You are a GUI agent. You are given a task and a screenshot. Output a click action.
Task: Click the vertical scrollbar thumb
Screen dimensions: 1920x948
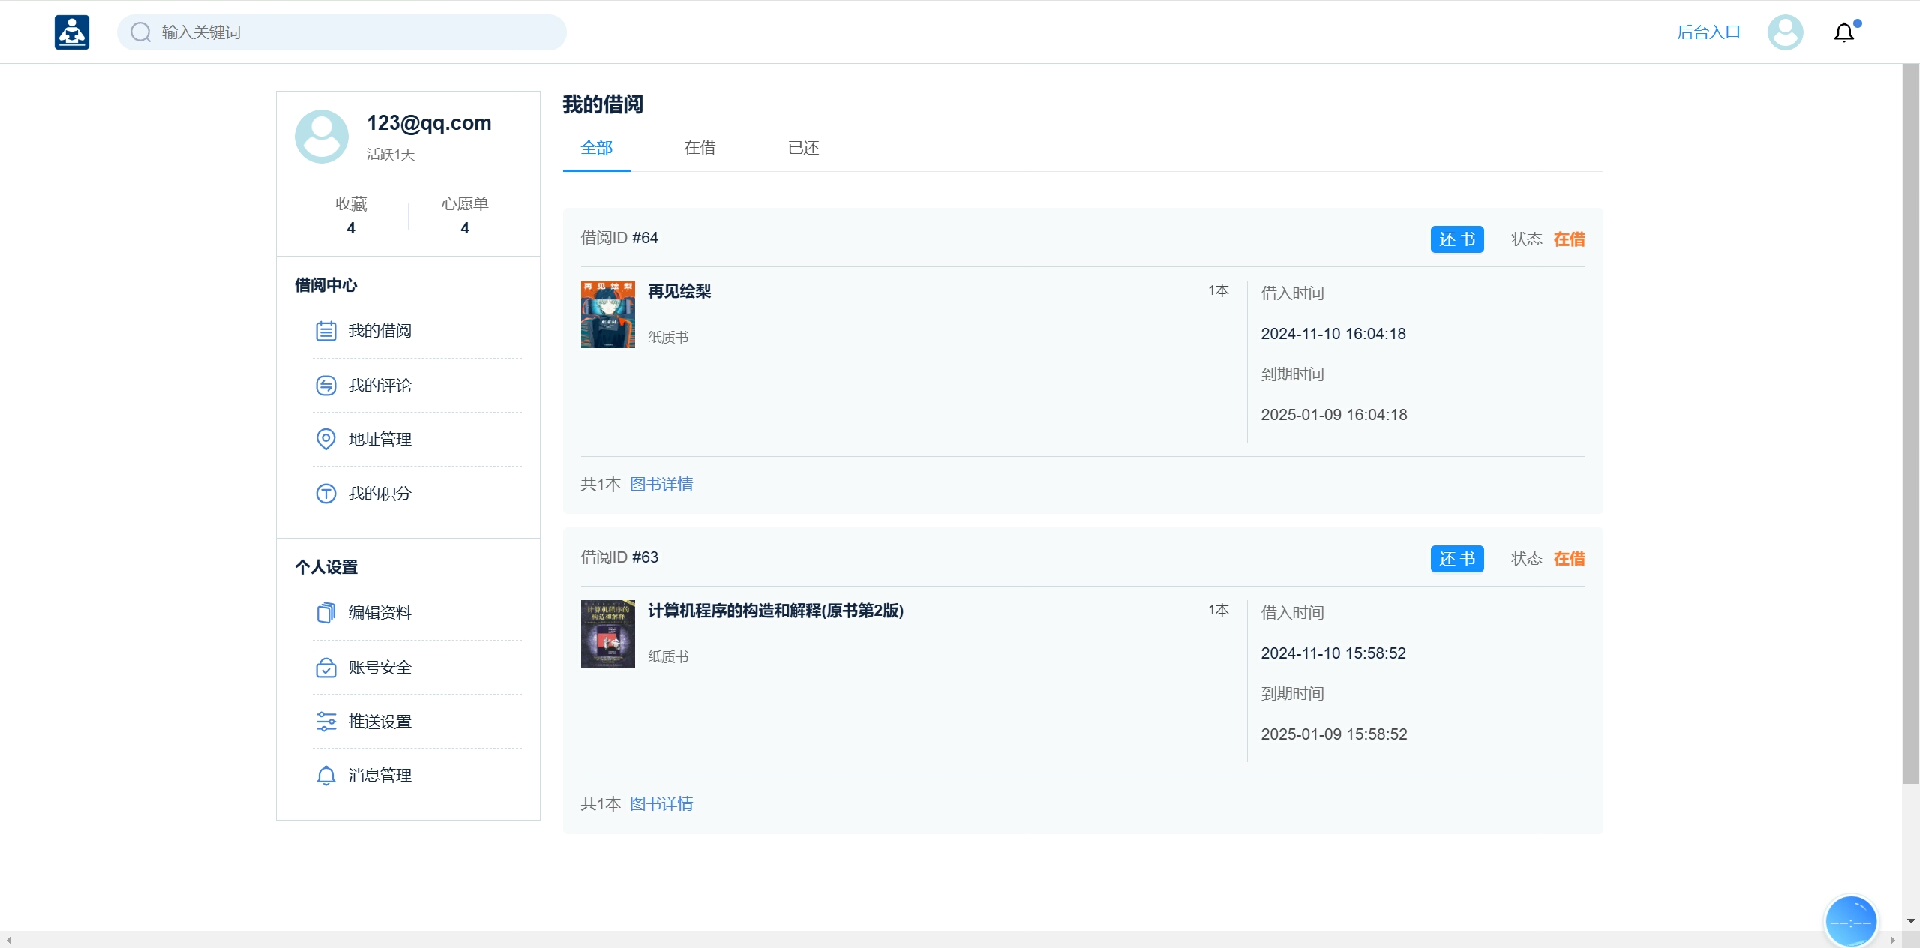coord(1911,424)
